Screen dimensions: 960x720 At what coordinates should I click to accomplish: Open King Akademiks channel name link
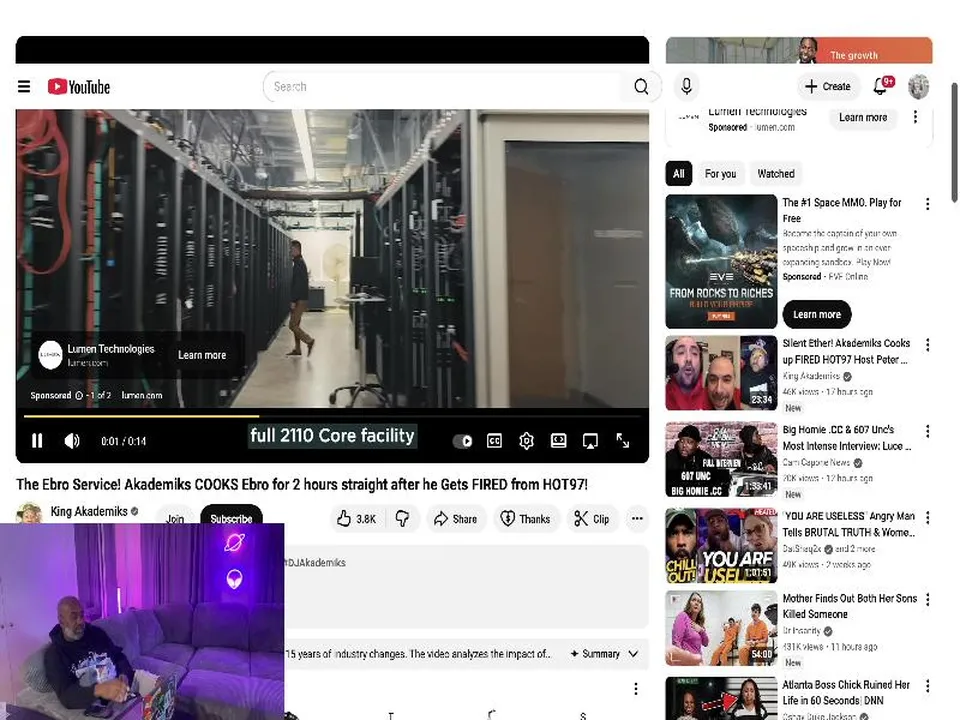pyautogui.click(x=89, y=511)
